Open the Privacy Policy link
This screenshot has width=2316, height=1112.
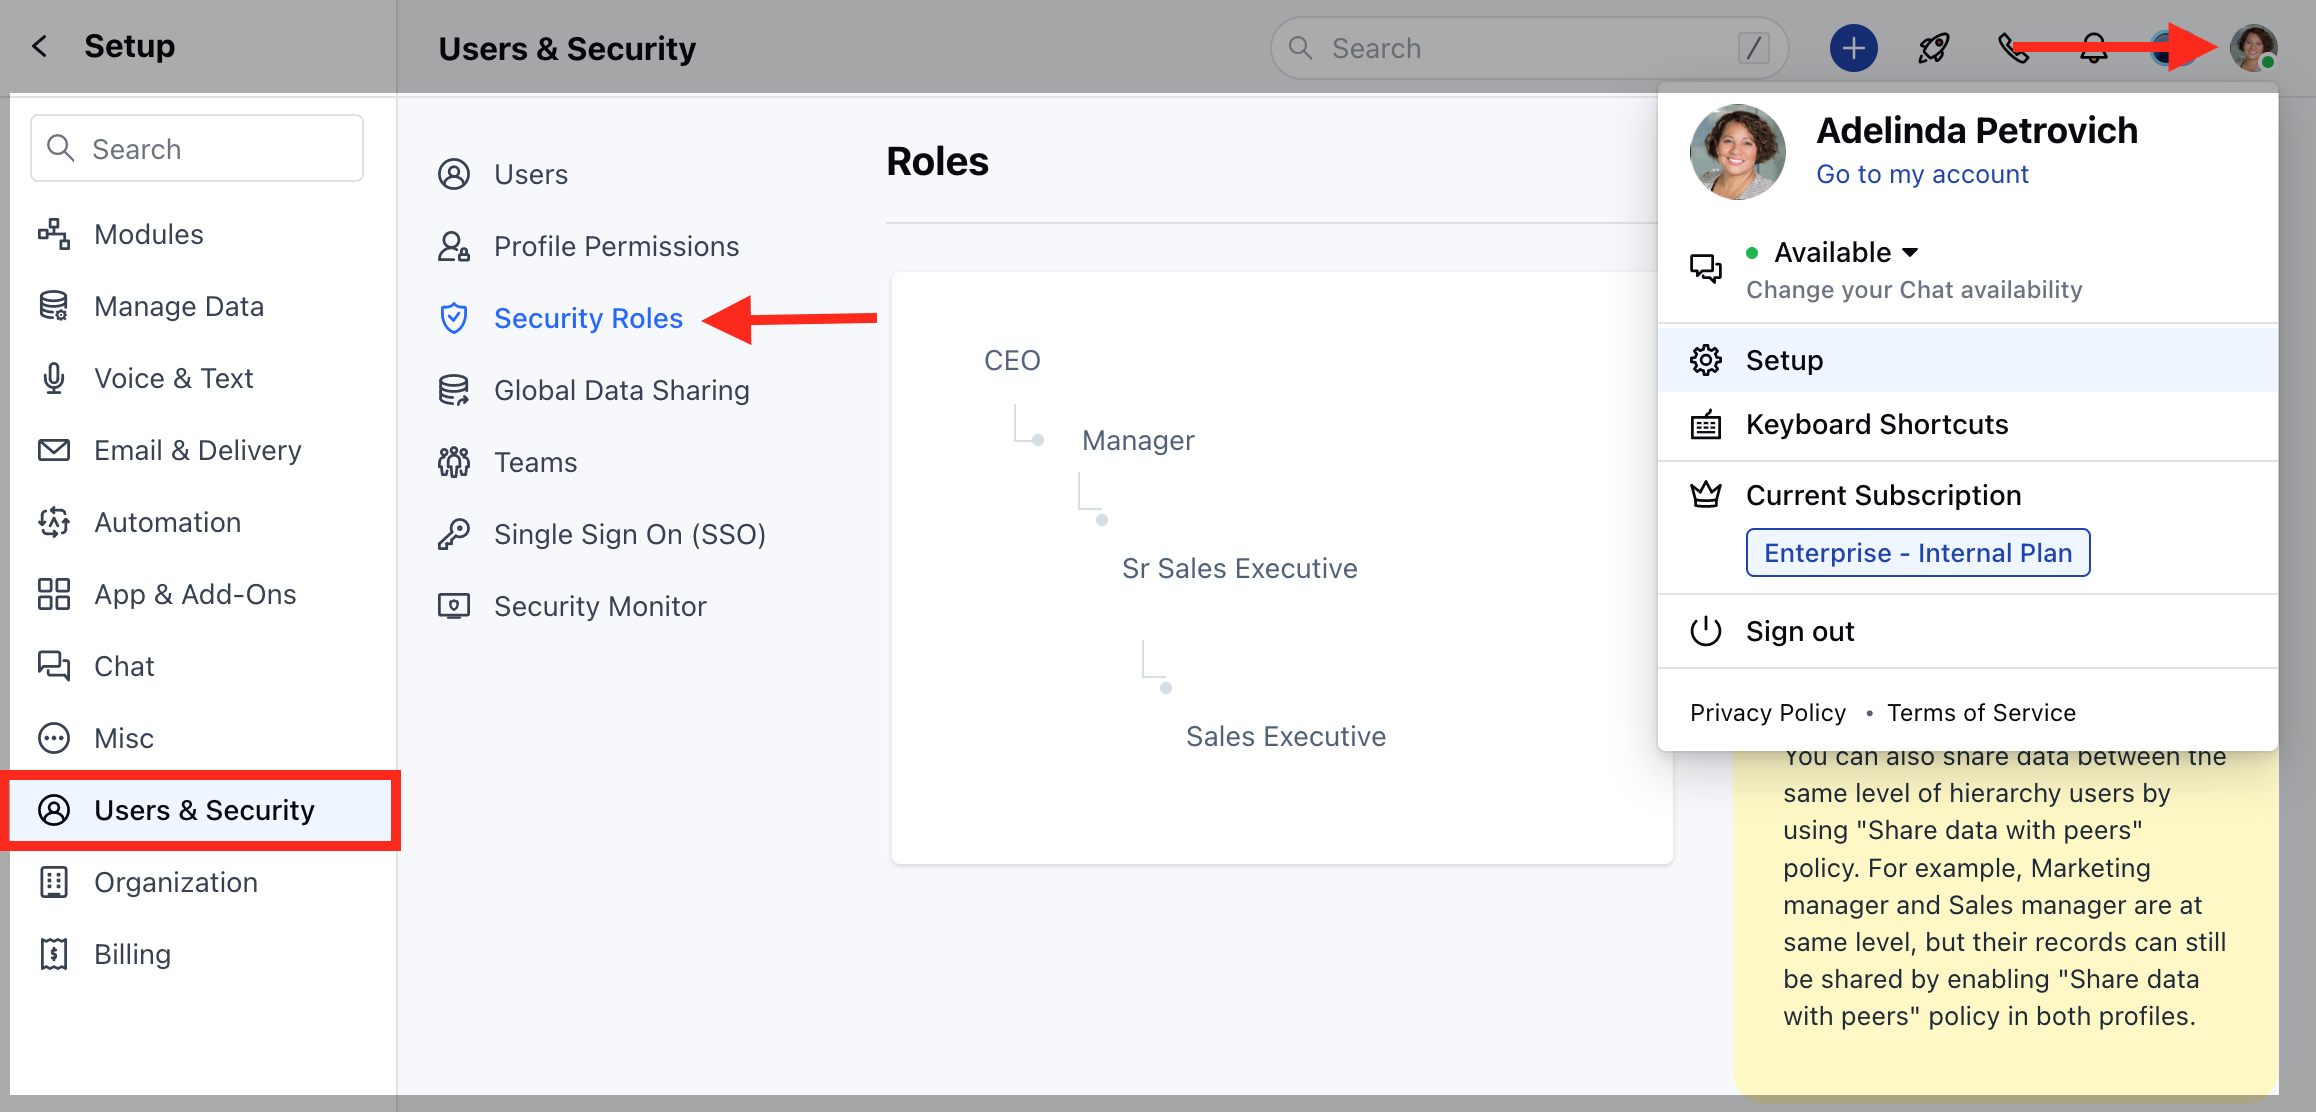1767,713
